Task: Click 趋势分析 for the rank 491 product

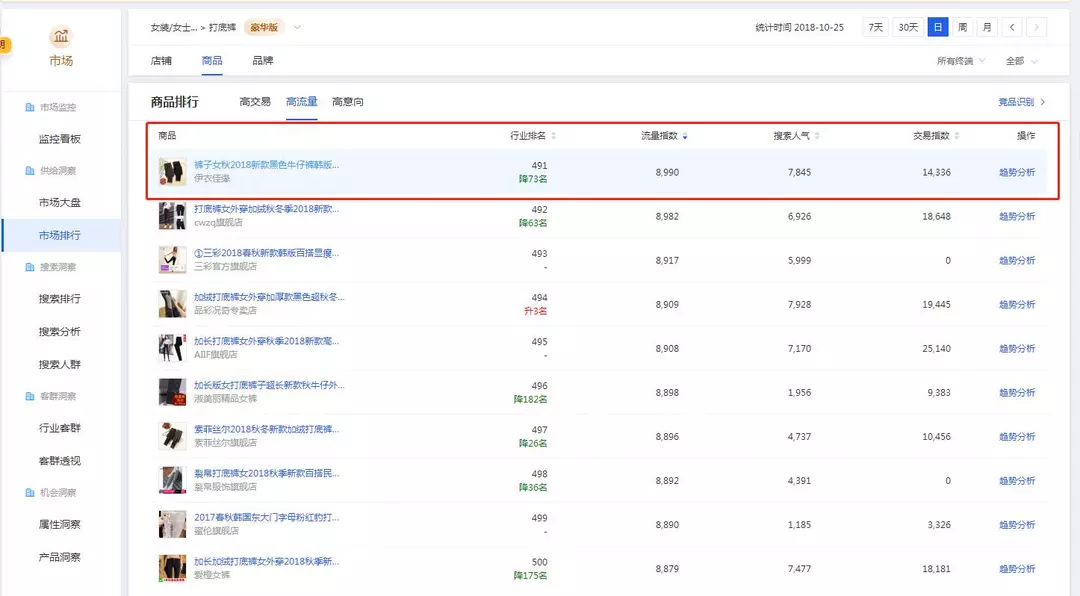Action: click(1017, 172)
